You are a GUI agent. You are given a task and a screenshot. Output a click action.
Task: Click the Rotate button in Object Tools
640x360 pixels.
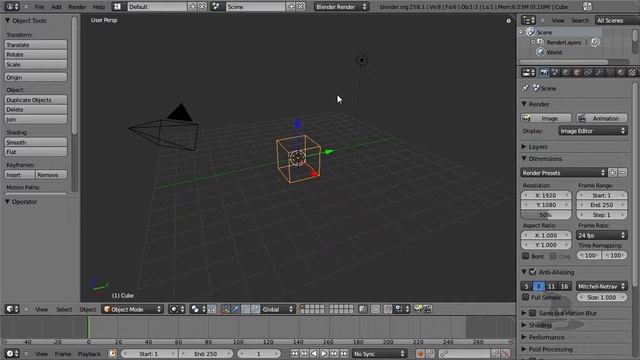pos(36,54)
